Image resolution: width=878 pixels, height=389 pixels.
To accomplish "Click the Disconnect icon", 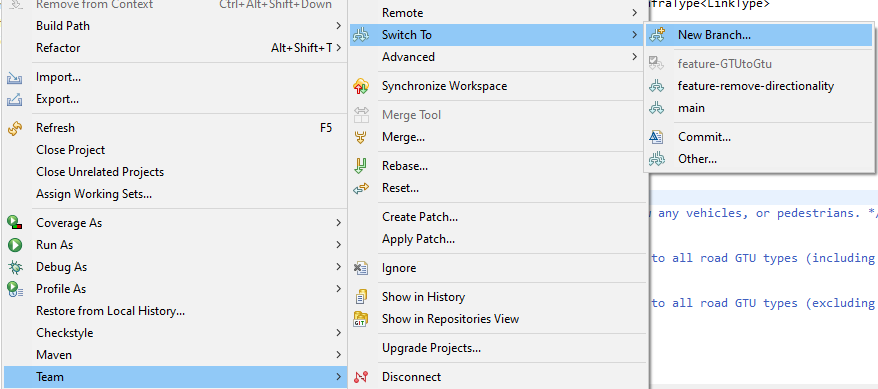I will (361, 377).
